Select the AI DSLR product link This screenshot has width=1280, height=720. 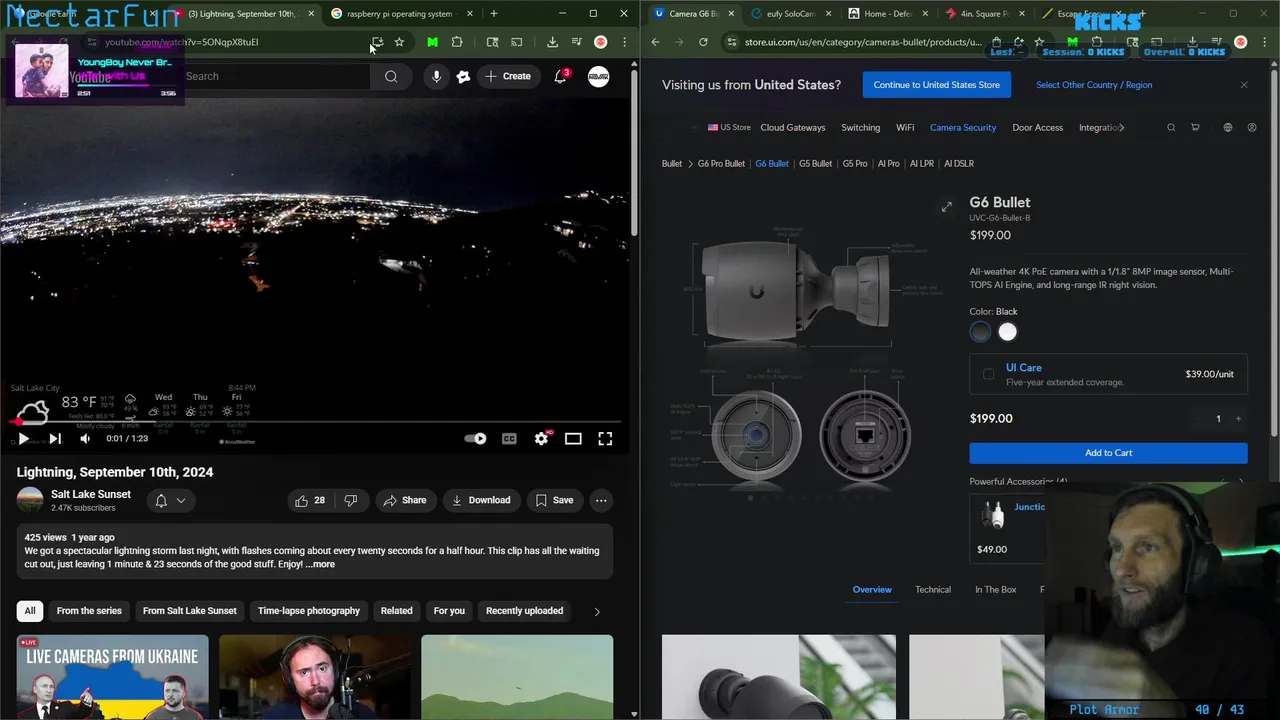click(x=959, y=164)
